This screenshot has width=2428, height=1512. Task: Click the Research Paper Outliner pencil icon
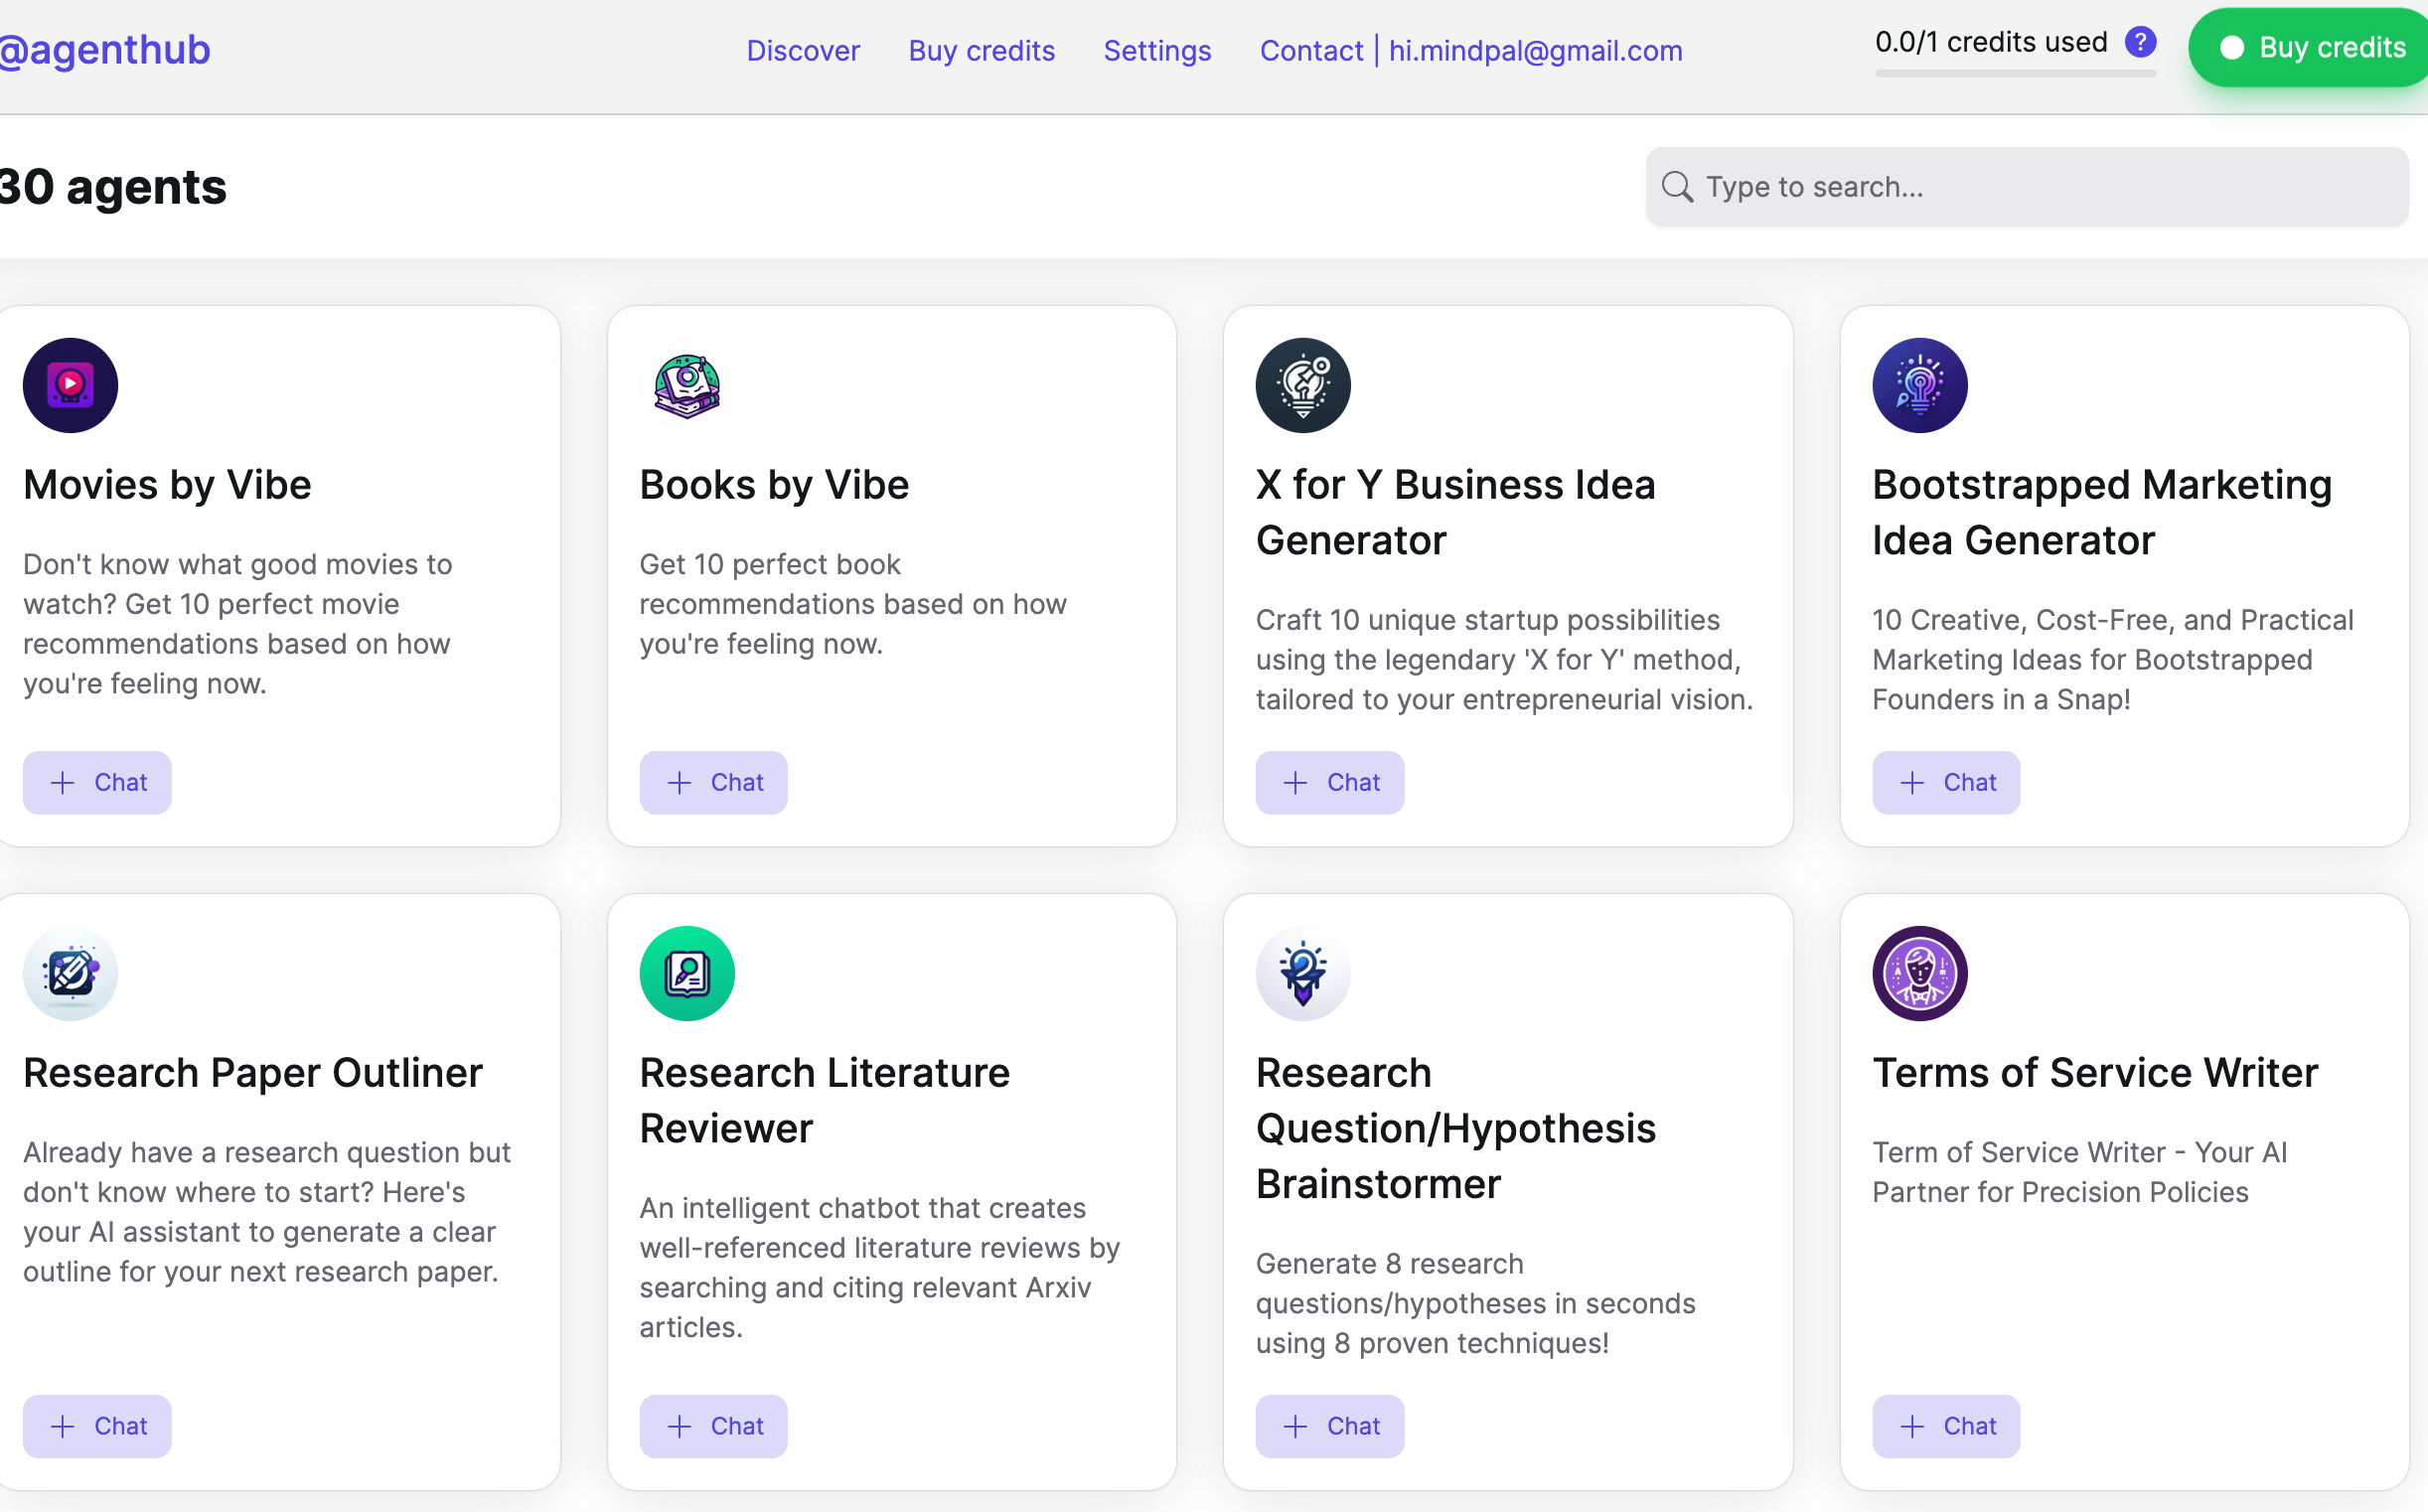[x=70, y=973]
